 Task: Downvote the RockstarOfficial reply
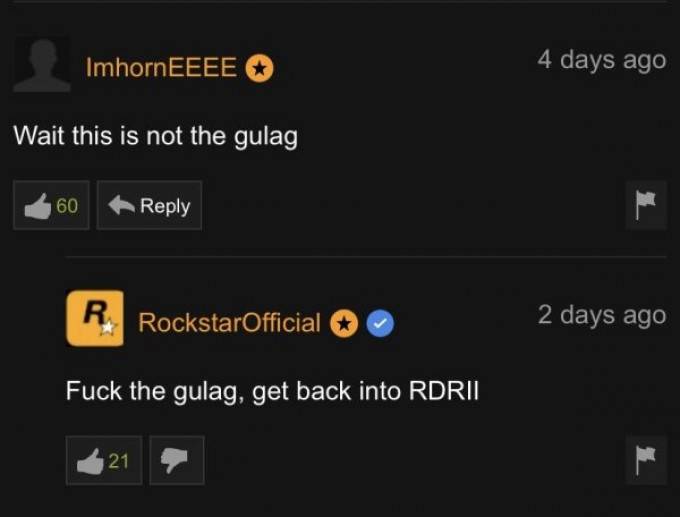(x=177, y=460)
